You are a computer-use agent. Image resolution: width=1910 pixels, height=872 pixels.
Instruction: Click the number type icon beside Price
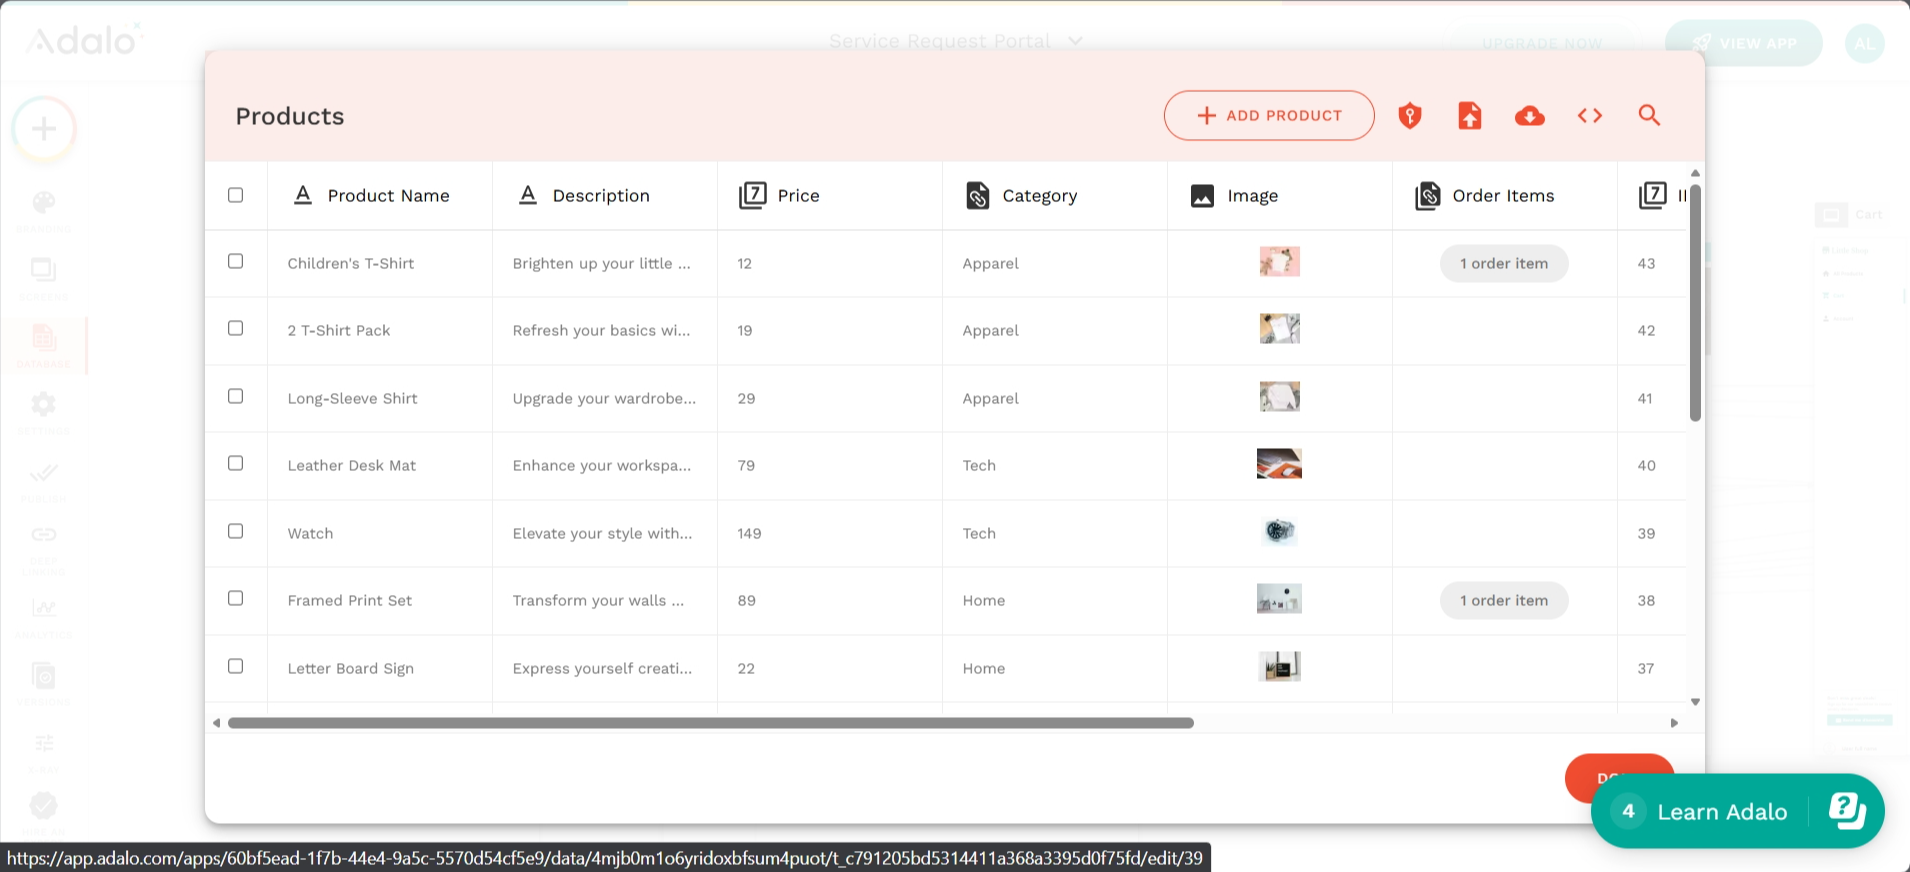753,195
